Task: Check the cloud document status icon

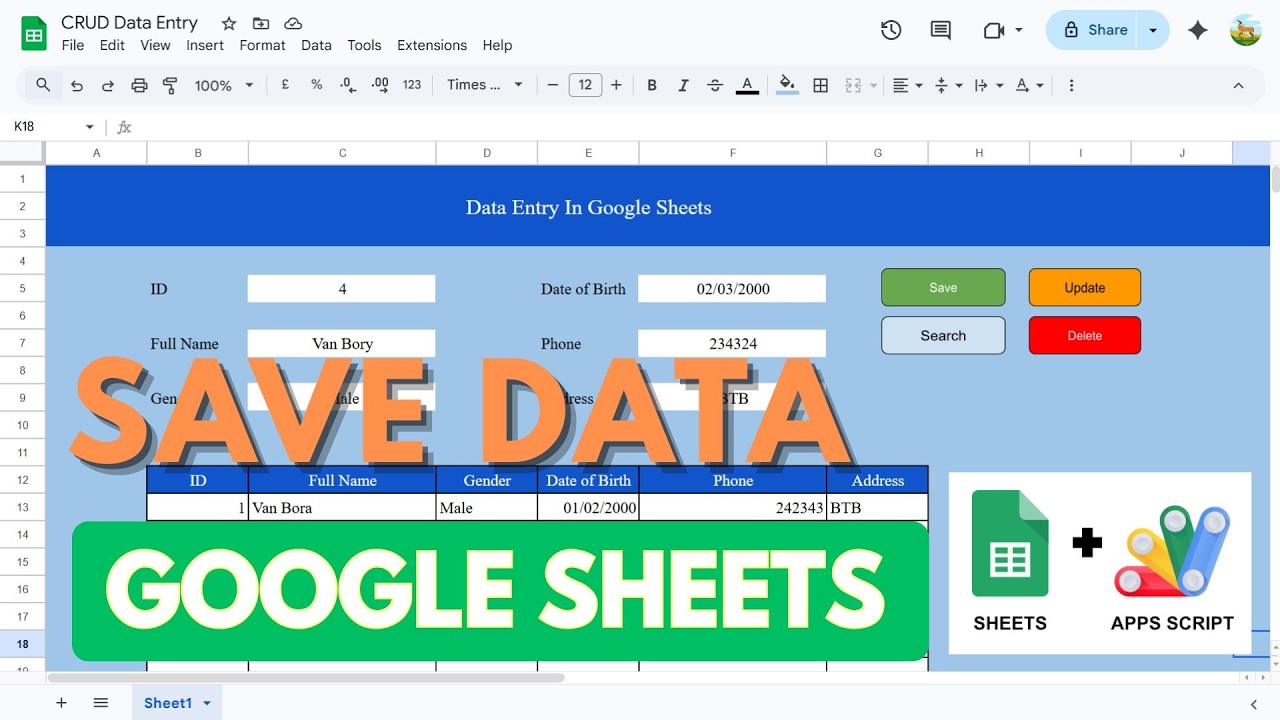Action: tap(293, 23)
